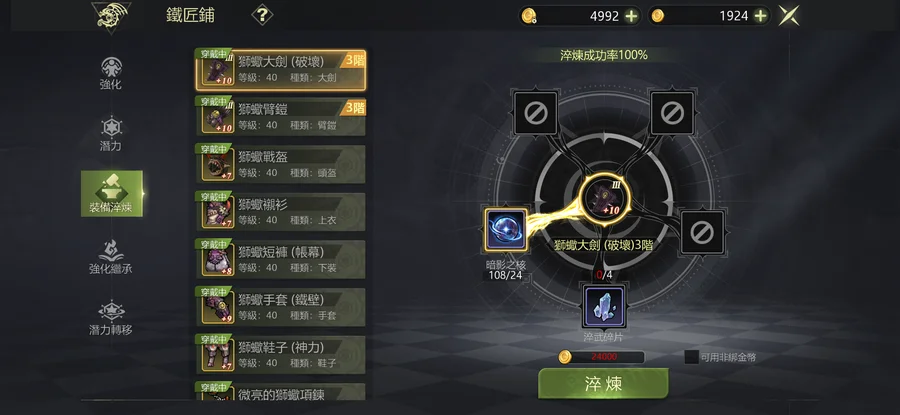The width and height of the screenshot is (900, 415).
Task: Switch to the 潛力 tab
Action: coord(111,134)
